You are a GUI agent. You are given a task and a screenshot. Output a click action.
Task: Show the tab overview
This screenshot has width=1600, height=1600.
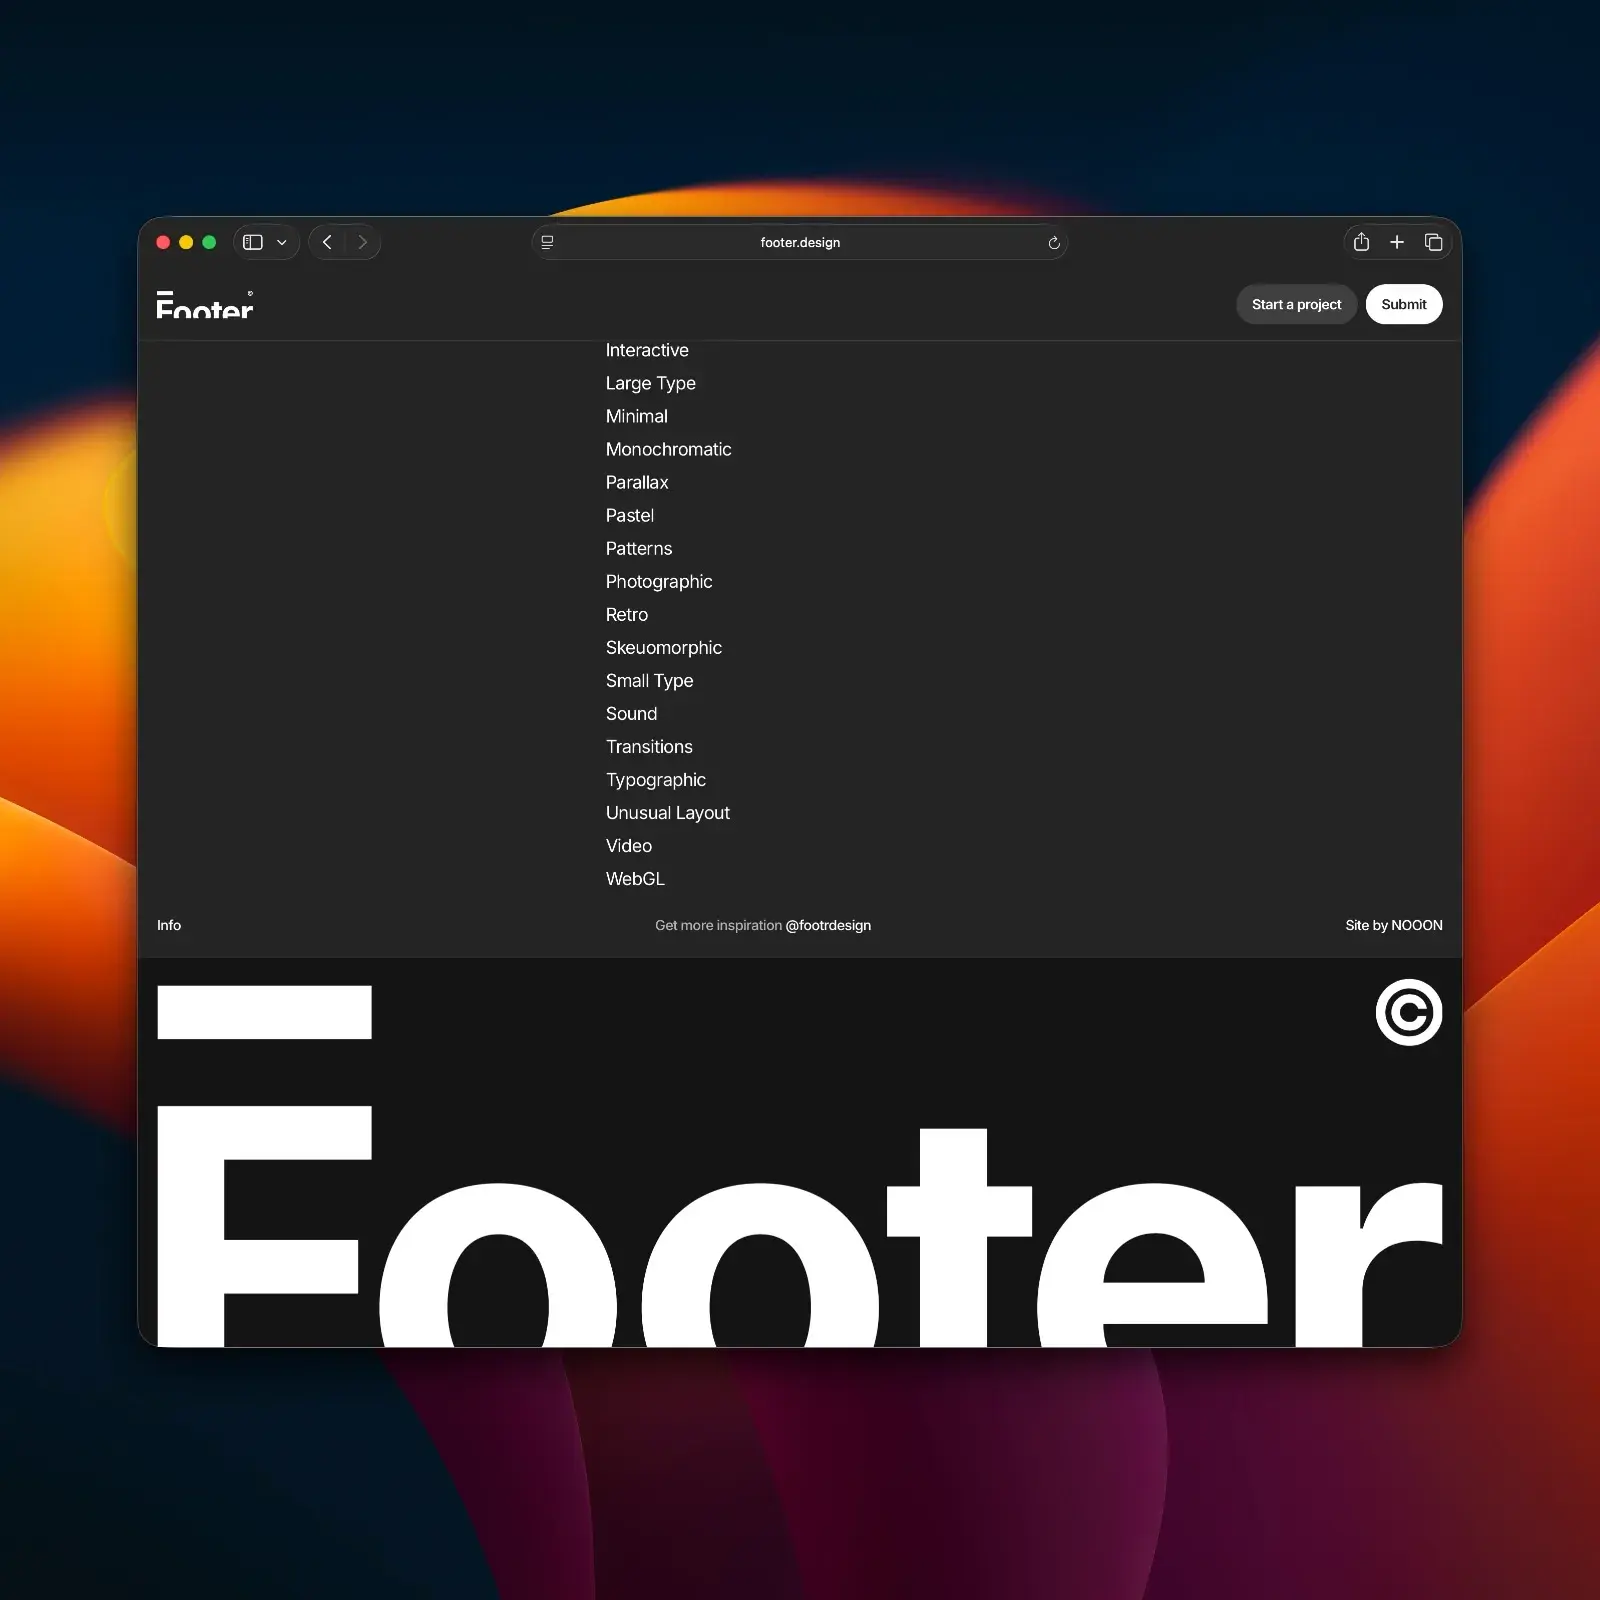click(1433, 242)
